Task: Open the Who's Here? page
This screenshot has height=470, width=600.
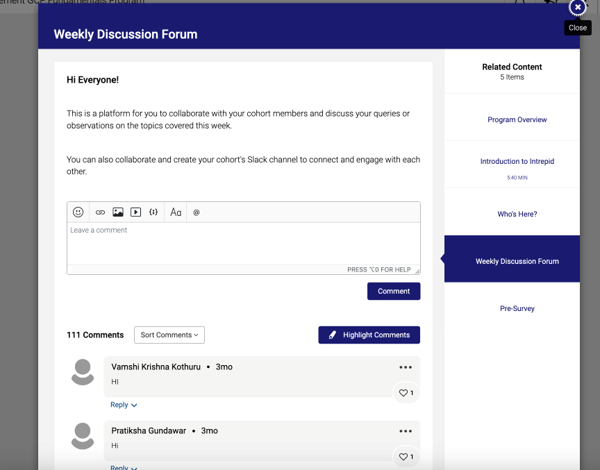Action: (x=517, y=214)
